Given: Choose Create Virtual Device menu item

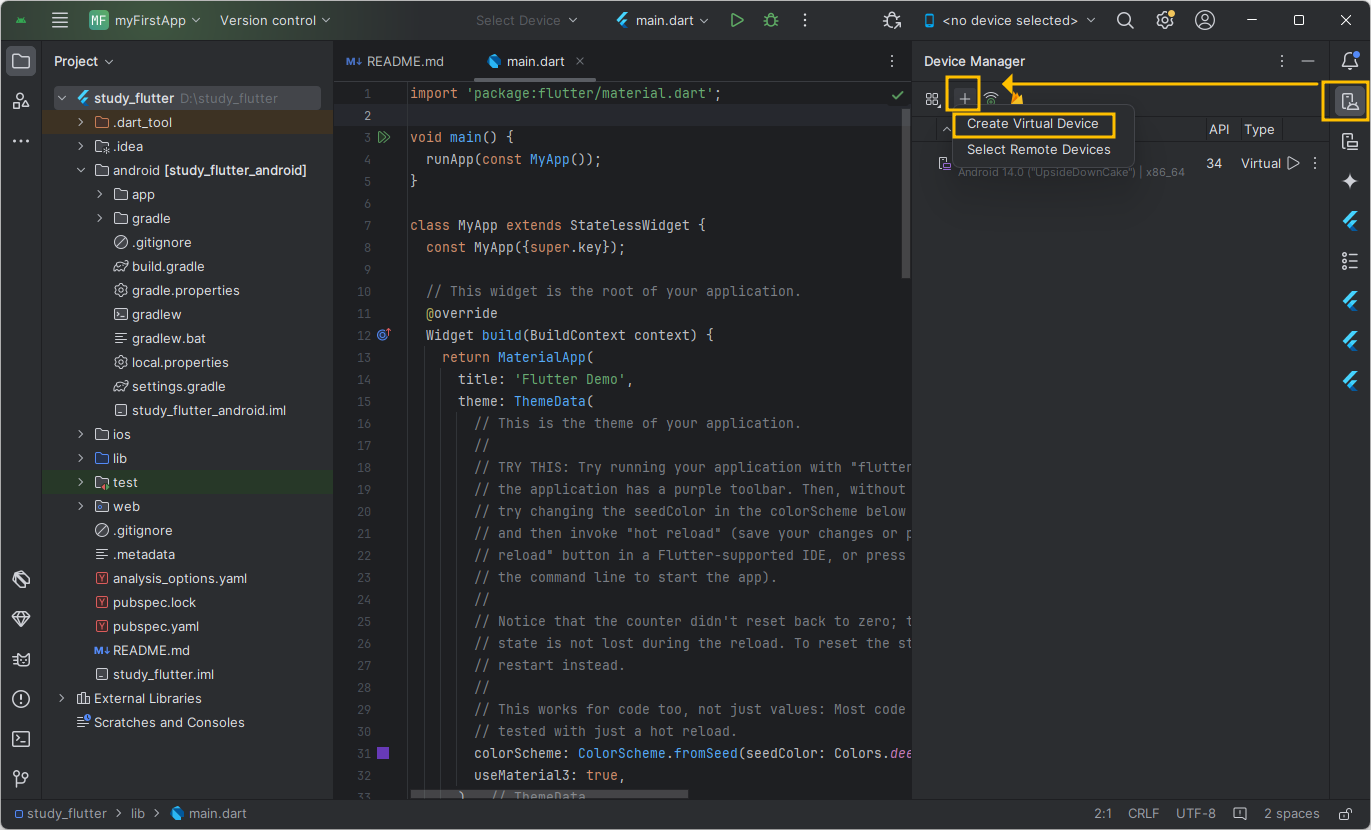Looking at the screenshot, I should (1033, 124).
